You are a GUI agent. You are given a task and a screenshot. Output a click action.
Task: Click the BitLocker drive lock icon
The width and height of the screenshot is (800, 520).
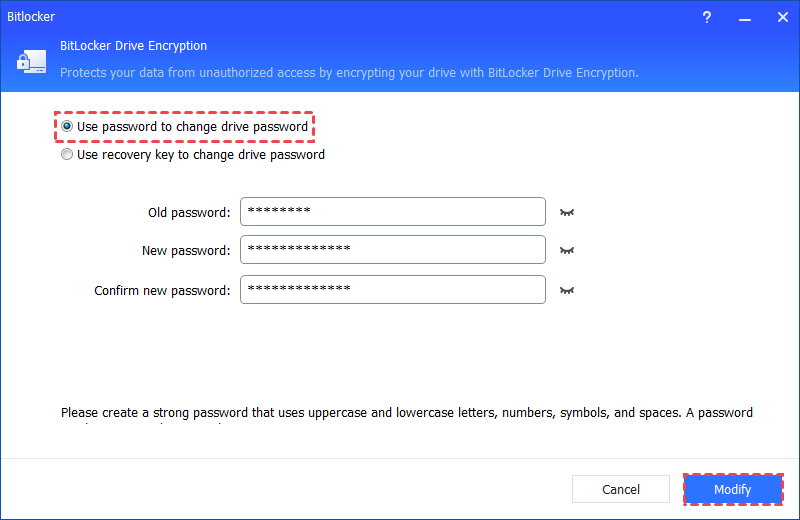click(28, 61)
